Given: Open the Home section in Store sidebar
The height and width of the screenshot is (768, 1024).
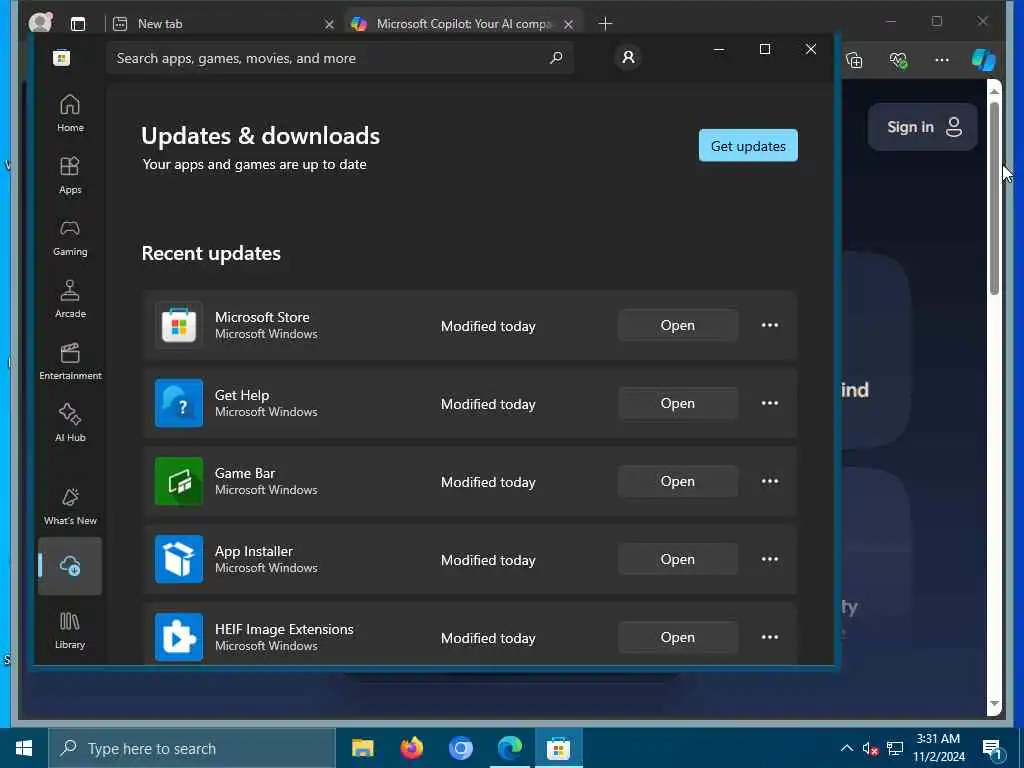Looking at the screenshot, I should click(x=70, y=114).
